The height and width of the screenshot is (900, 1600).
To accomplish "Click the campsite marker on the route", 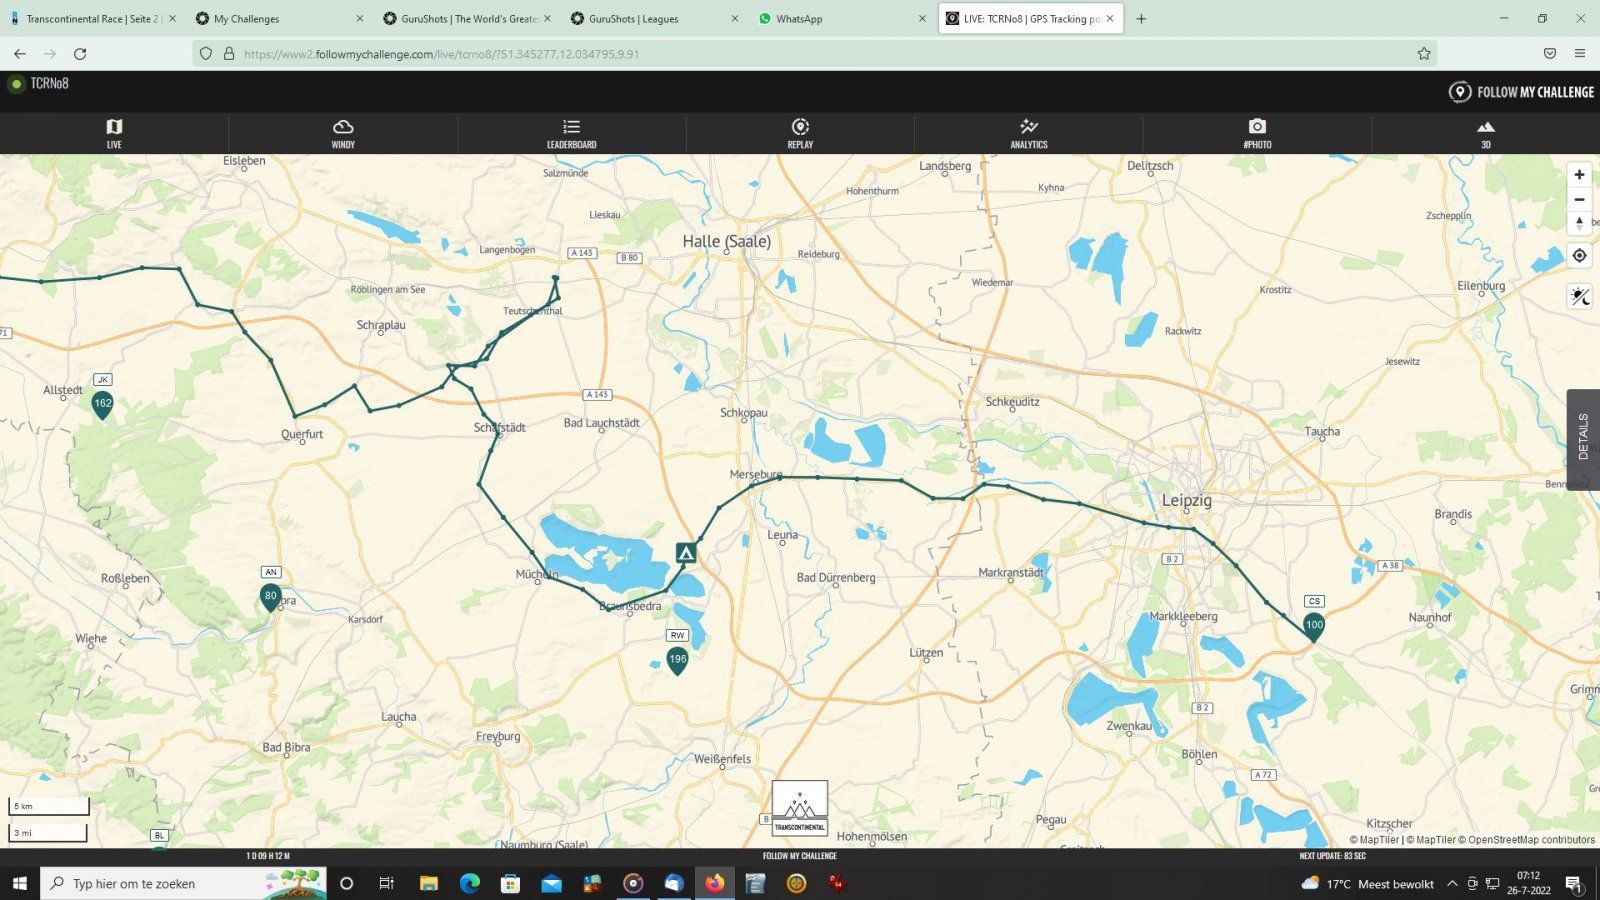I will pyautogui.click(x=685, y=552).
